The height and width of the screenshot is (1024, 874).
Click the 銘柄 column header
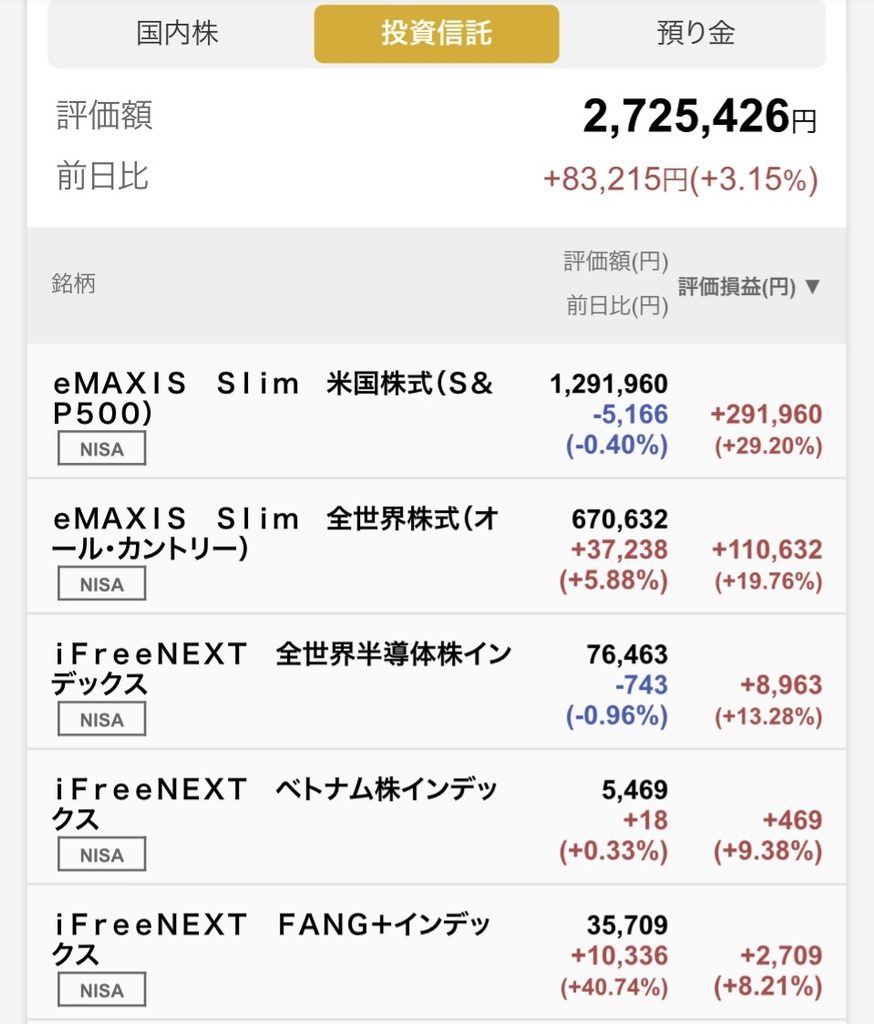pyautogui.click(x=73, y=284)
